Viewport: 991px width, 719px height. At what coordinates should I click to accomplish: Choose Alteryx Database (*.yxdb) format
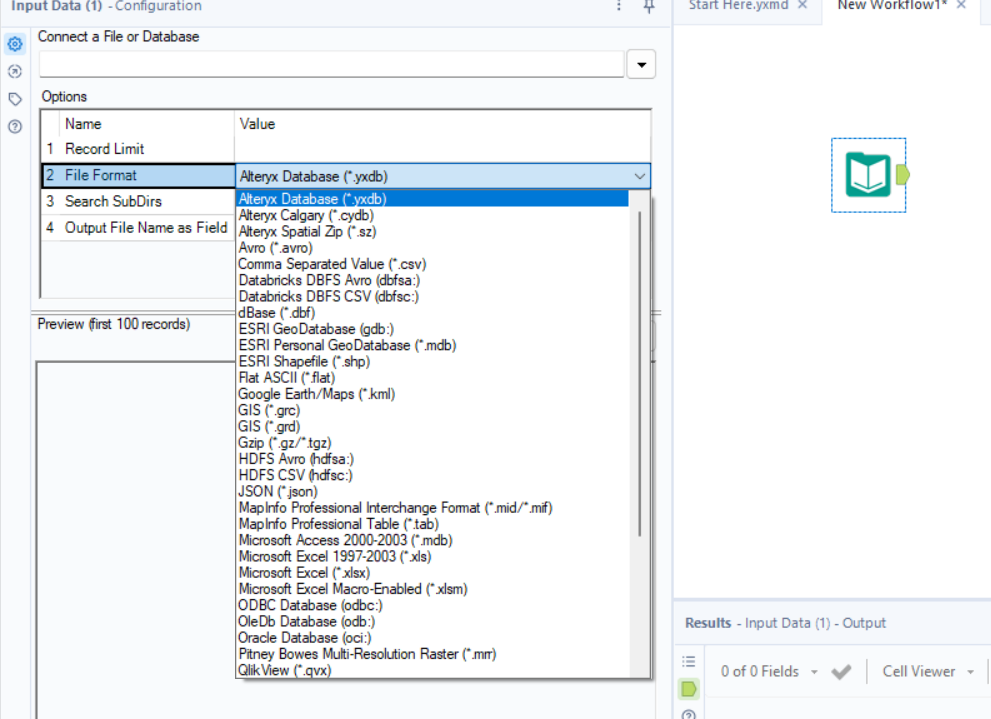pos(432,199)
